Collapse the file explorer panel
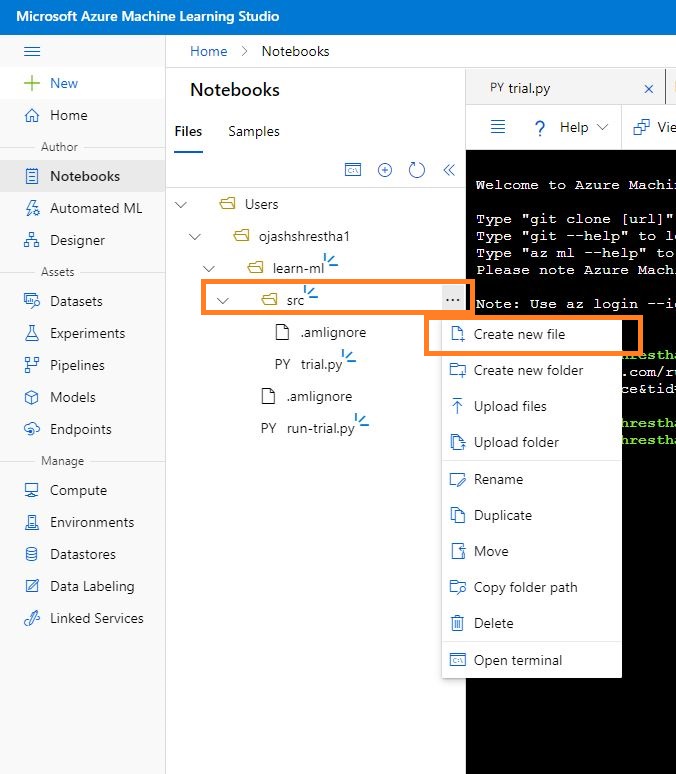676x774 pixels. pyautogui.click(x=449, y=170)
